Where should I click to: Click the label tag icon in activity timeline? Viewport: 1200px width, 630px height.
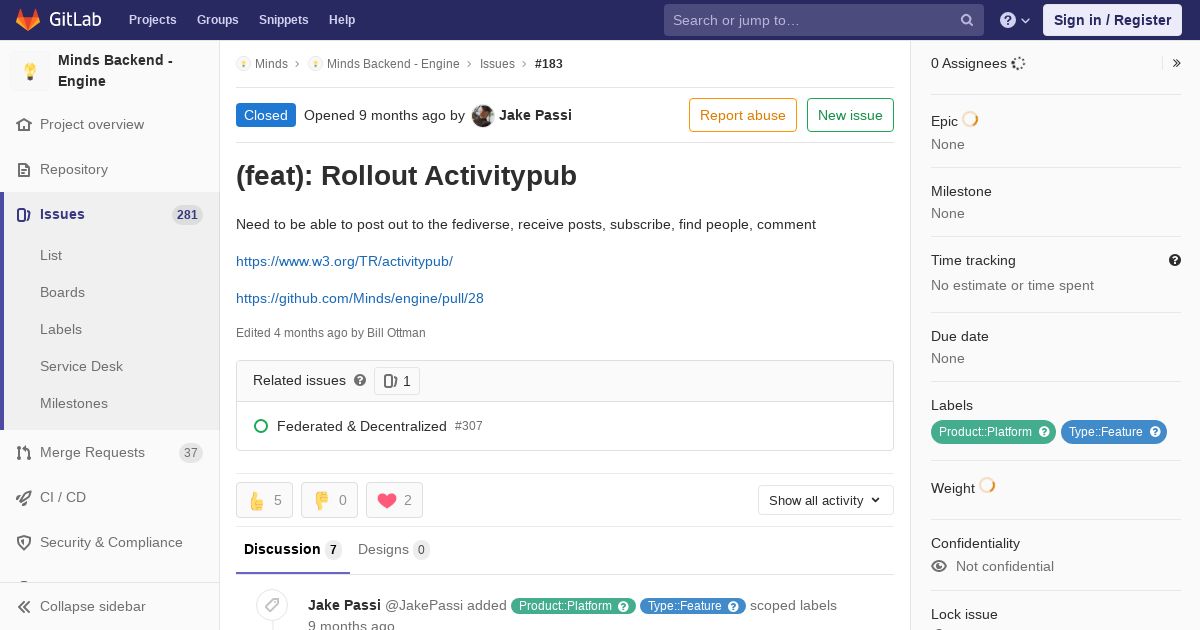point(271,605)
